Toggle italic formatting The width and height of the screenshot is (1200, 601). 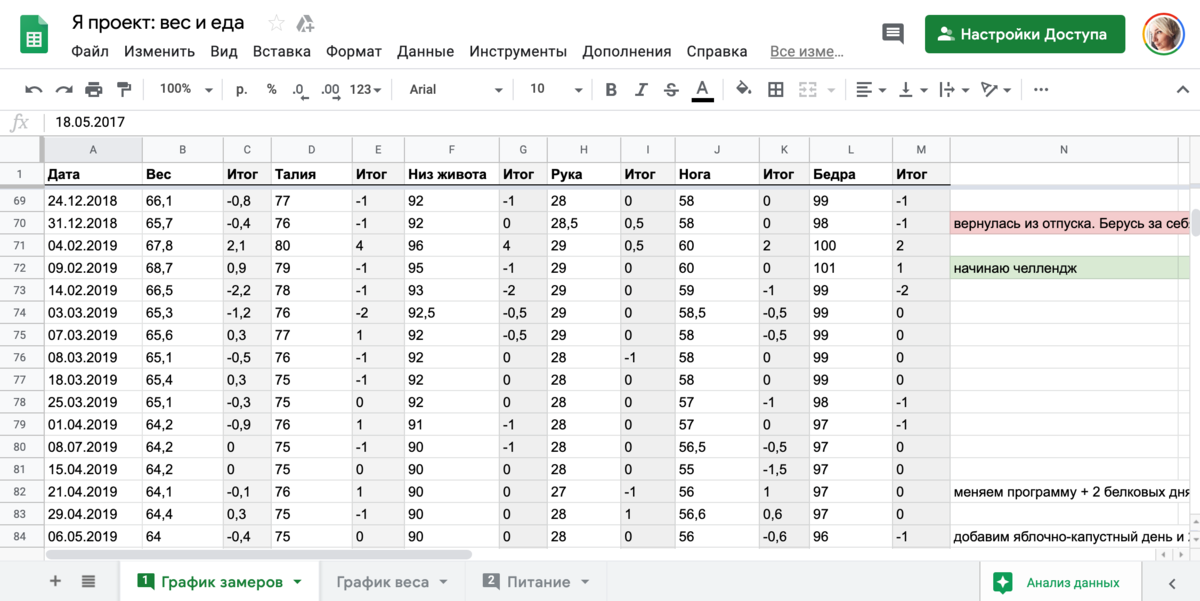point(641,89)
